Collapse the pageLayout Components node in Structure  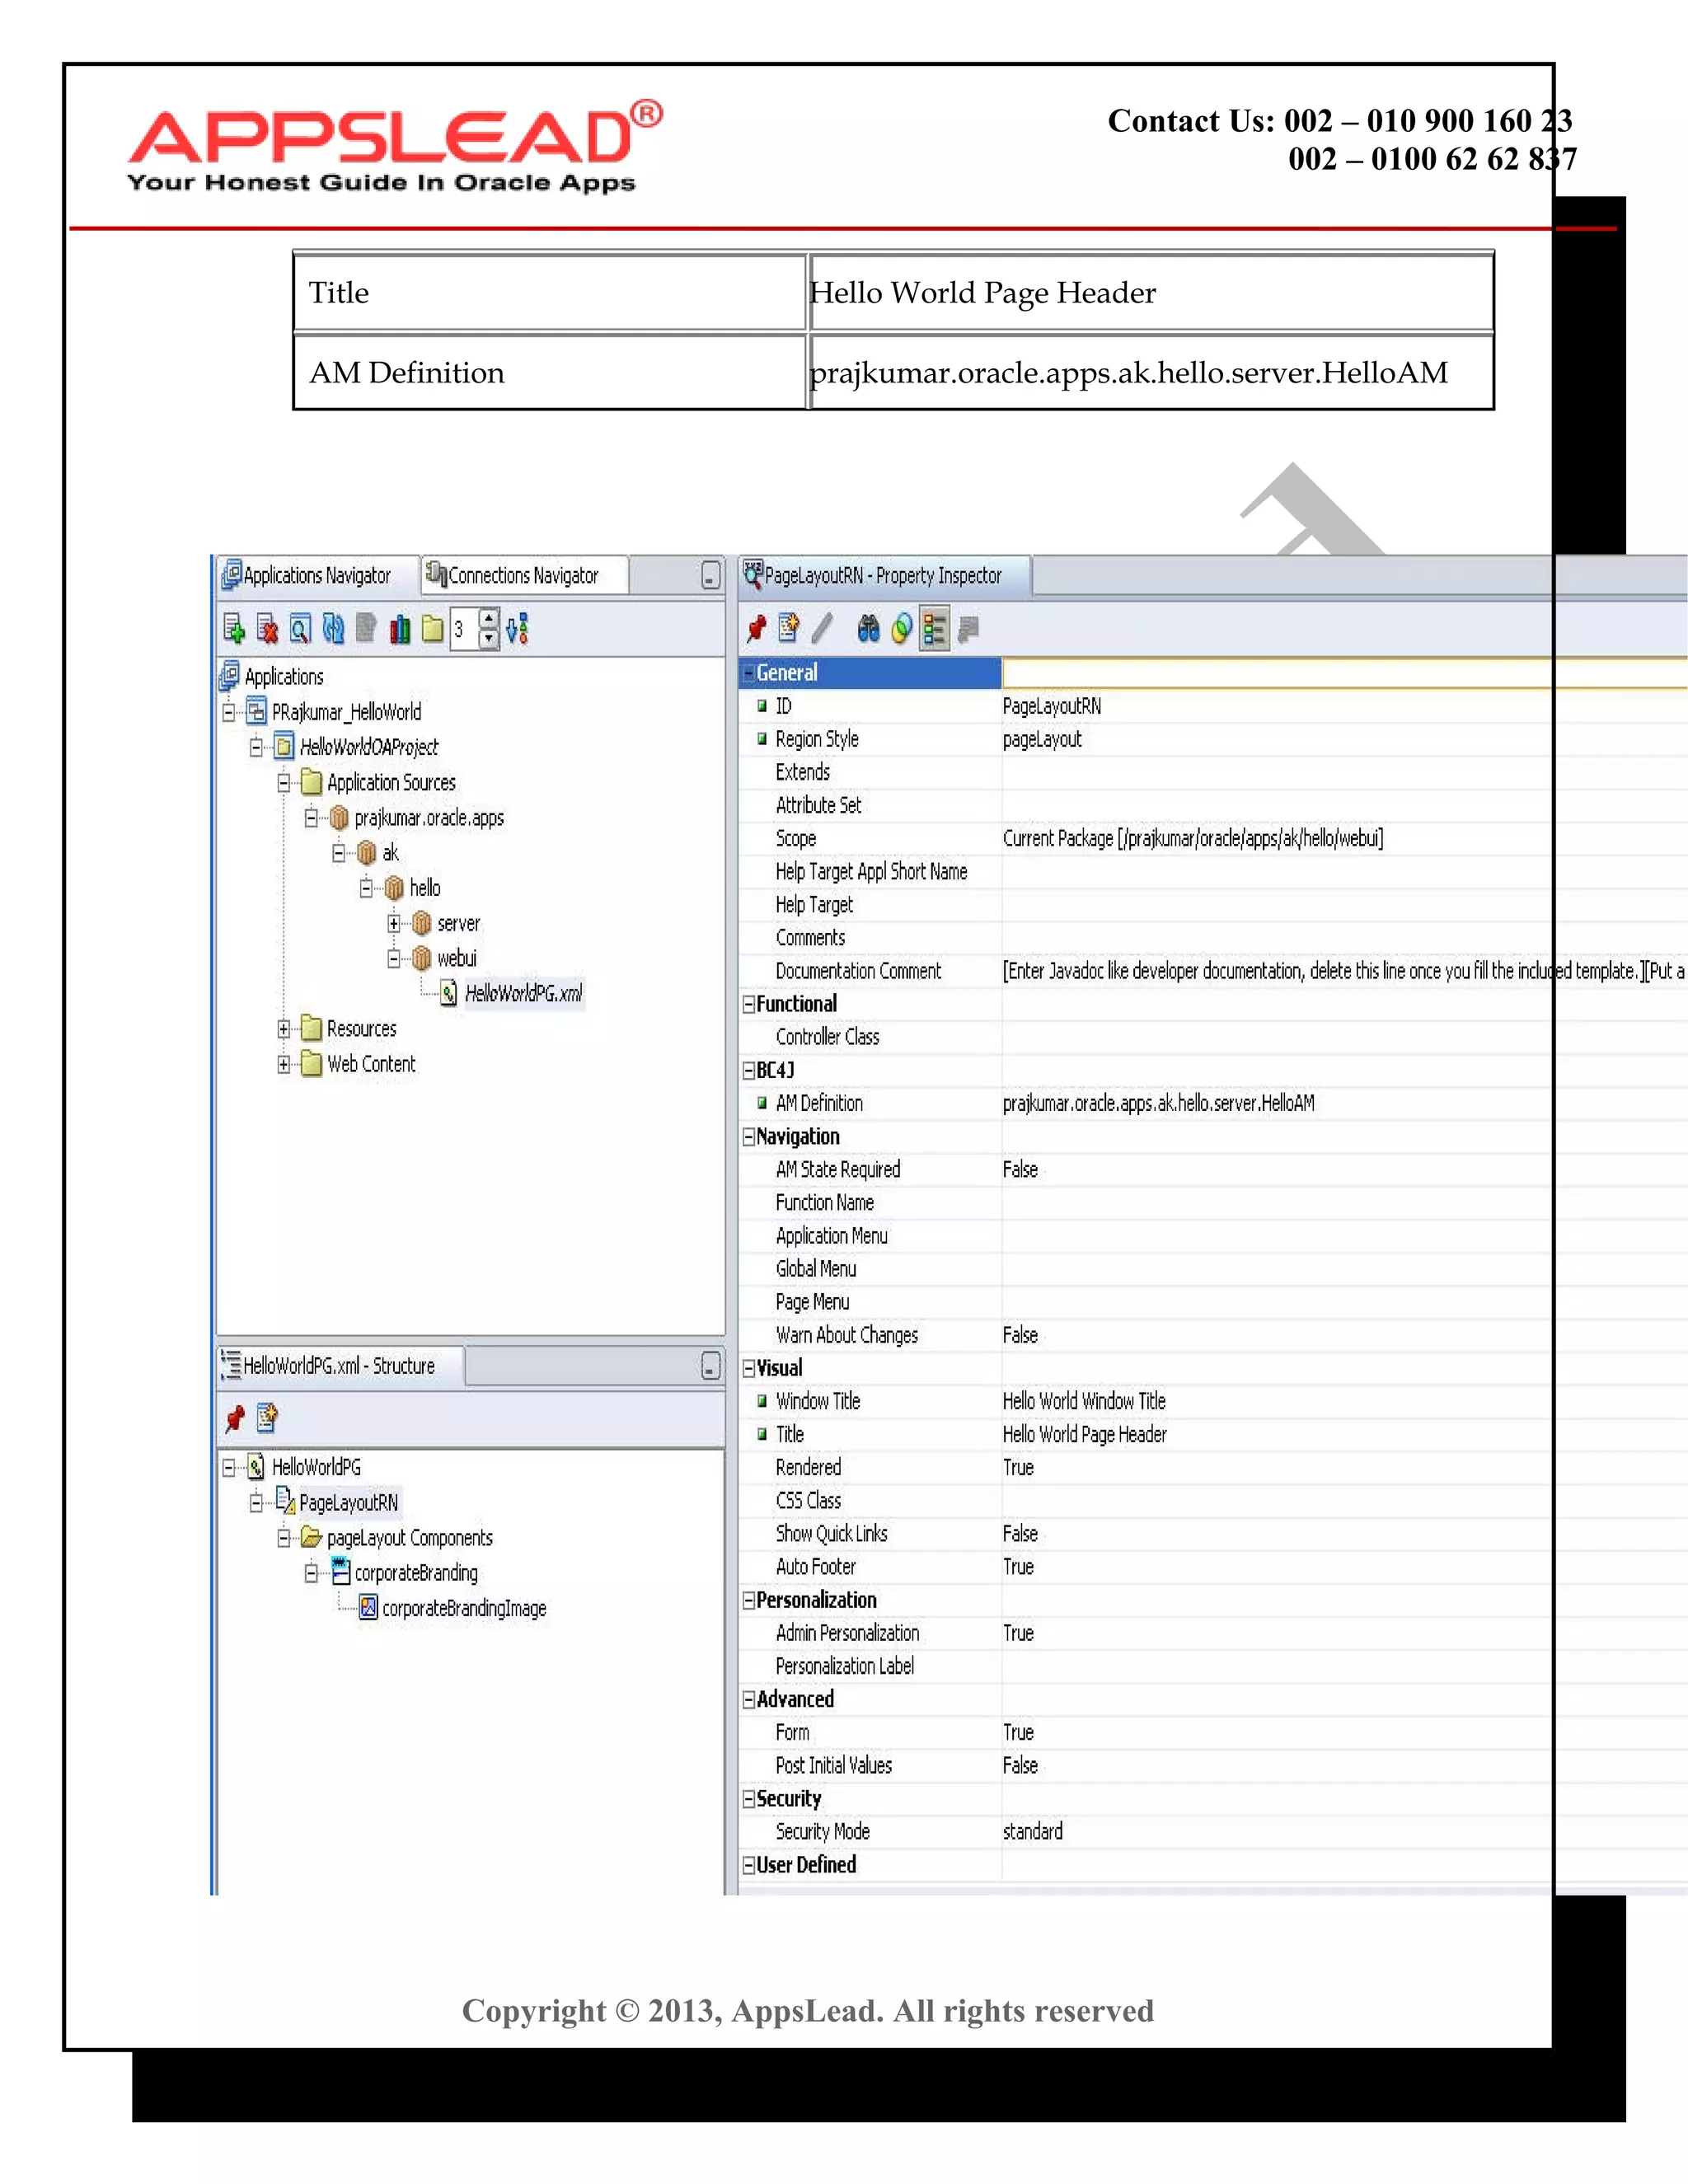(284, 1538)
